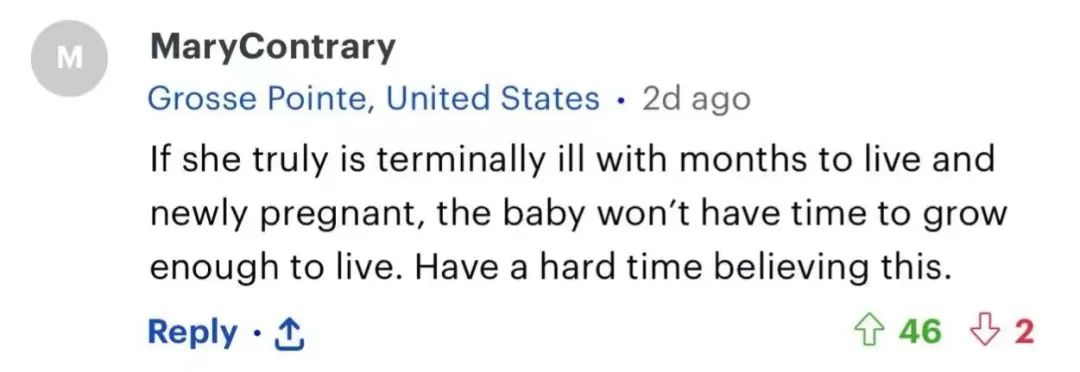Click the upvote count 46
The width and height of the screenshot is (1080, 372).
pyautogui.click(x=922, y=332)
